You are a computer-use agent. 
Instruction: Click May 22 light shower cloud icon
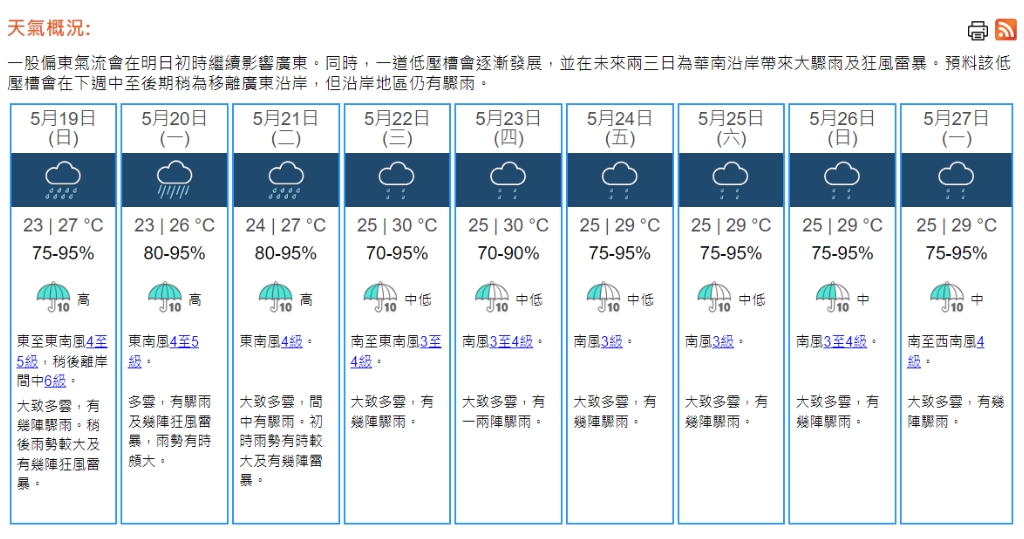click(x=396, y=180)
